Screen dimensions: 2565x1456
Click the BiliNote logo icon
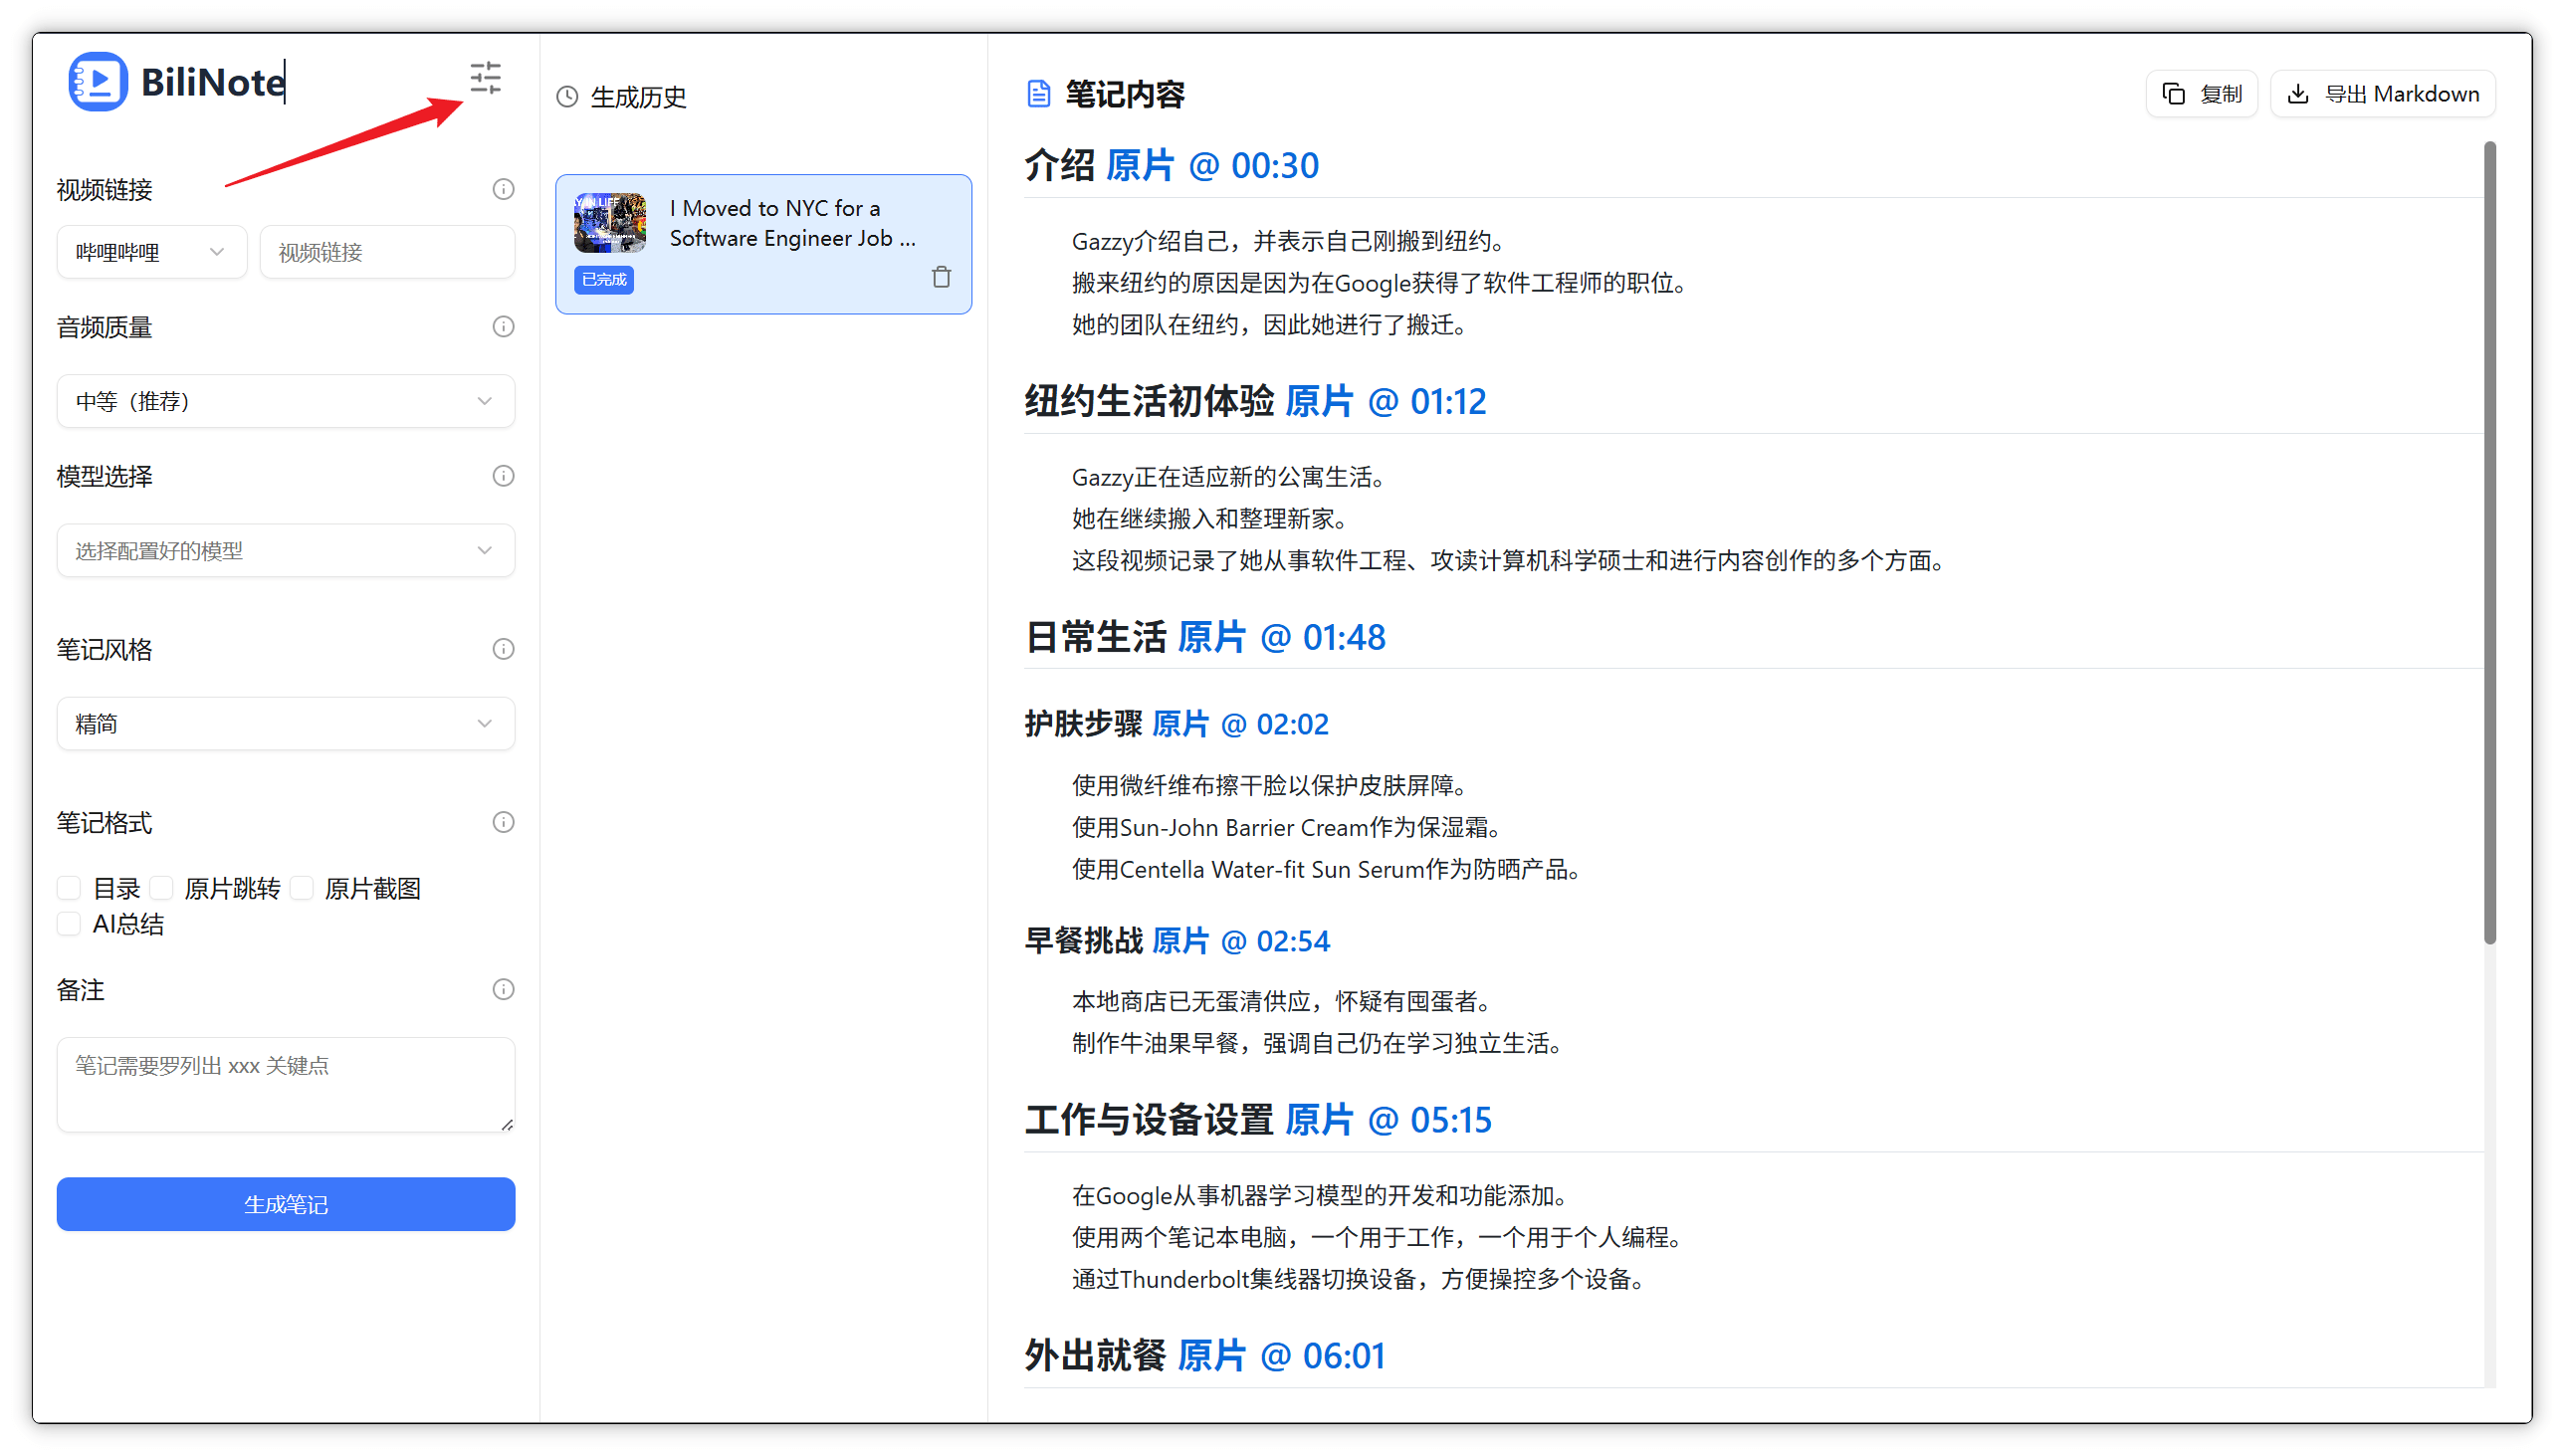tap(97, 81)
